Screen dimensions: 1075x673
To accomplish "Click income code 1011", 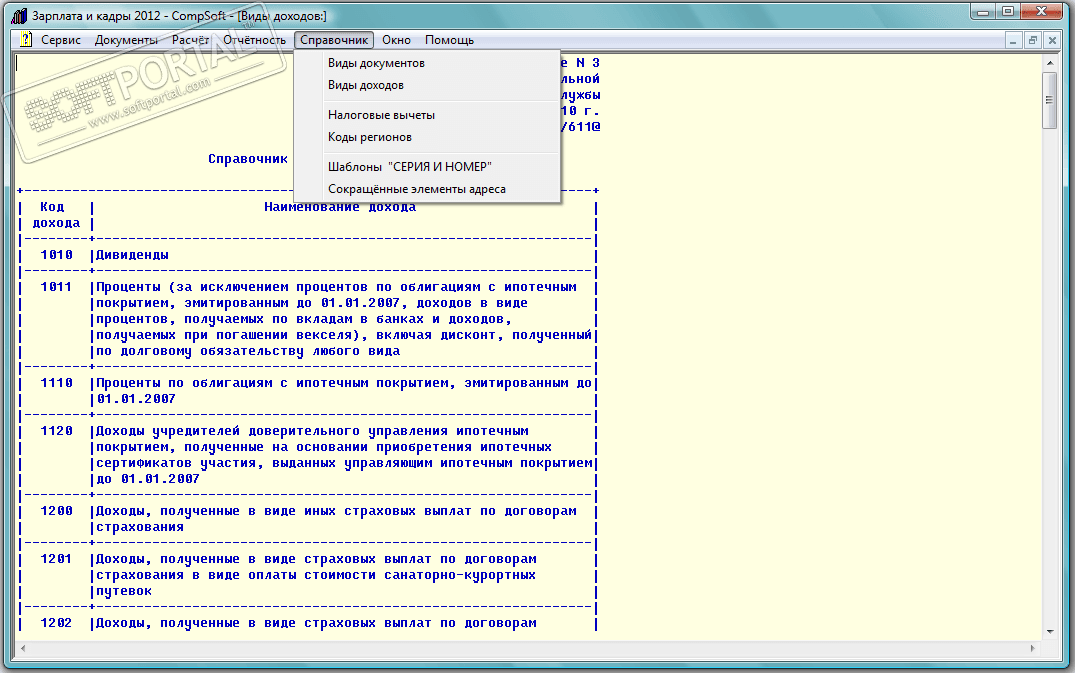I will pos(56,287).
